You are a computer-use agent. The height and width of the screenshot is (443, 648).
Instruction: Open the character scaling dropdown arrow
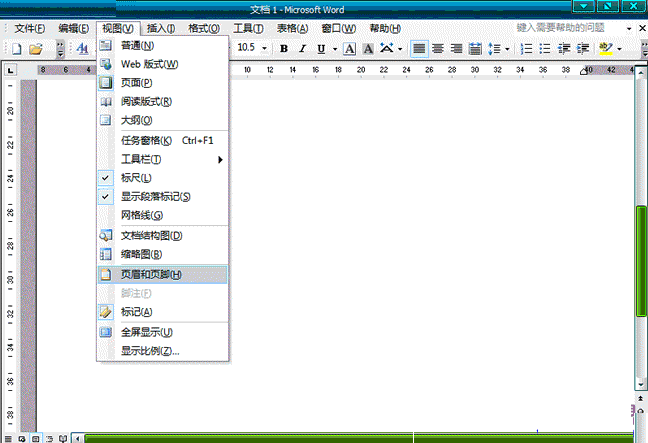pyautogui.click(x=400, y=49)
